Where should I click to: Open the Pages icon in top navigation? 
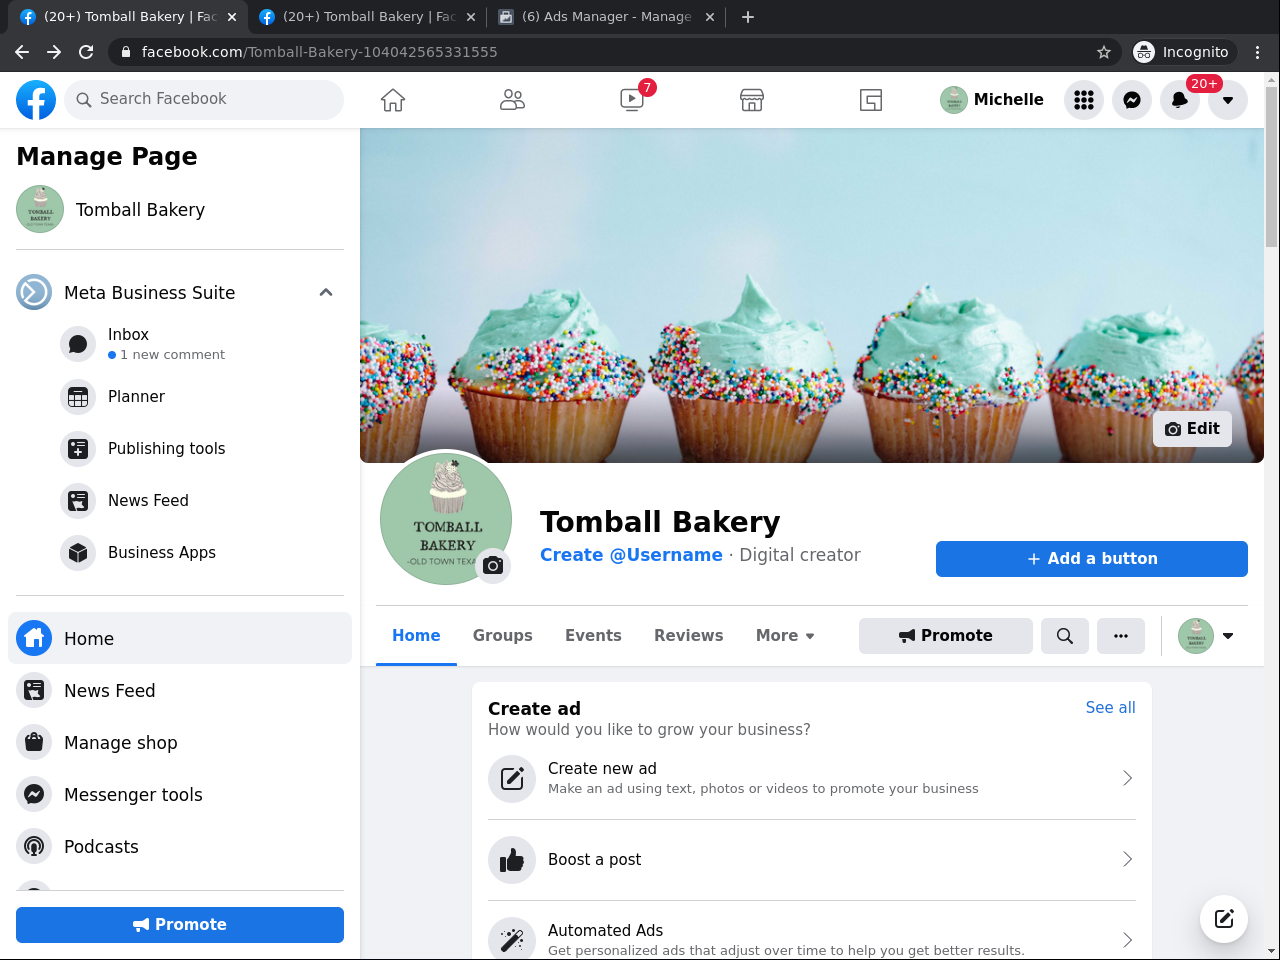click(x=871, y=100)
